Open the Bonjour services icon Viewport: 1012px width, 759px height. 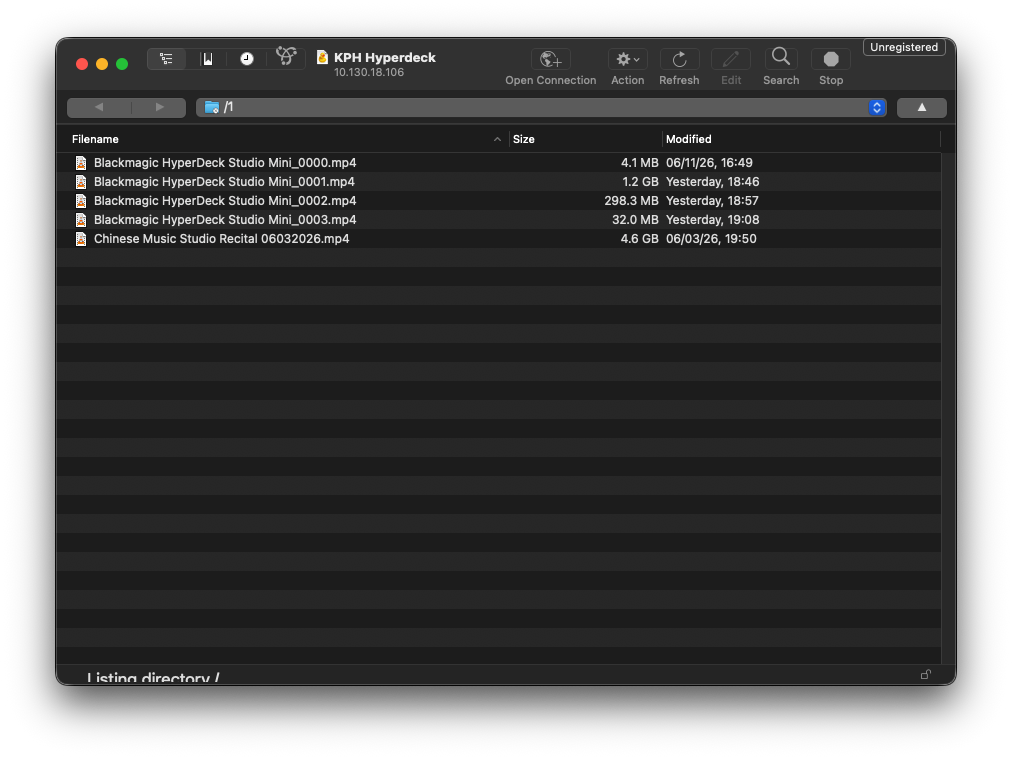(286, 57)
